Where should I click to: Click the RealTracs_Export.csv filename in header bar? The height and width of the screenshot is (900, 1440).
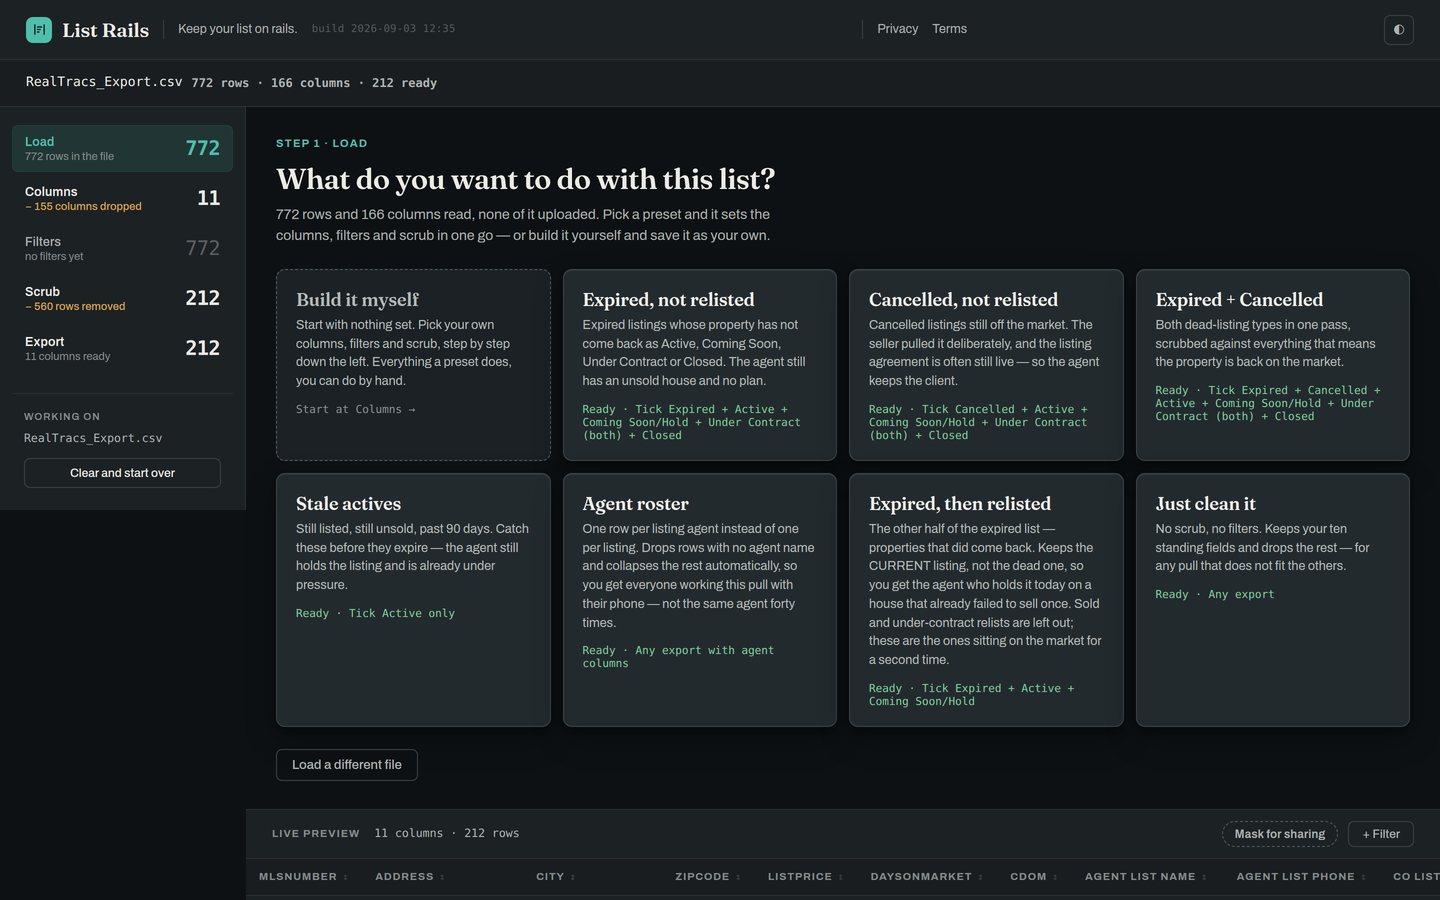point(104,82)
